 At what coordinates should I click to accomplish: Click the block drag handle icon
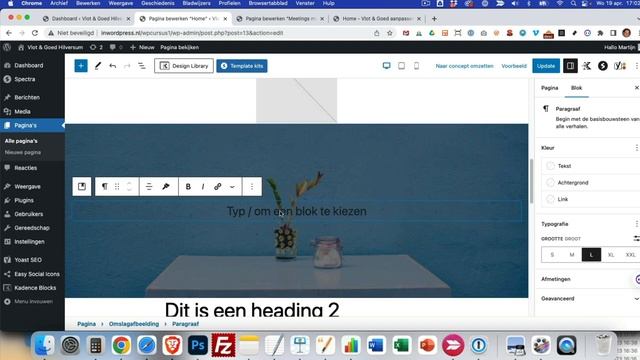point(117,187)
